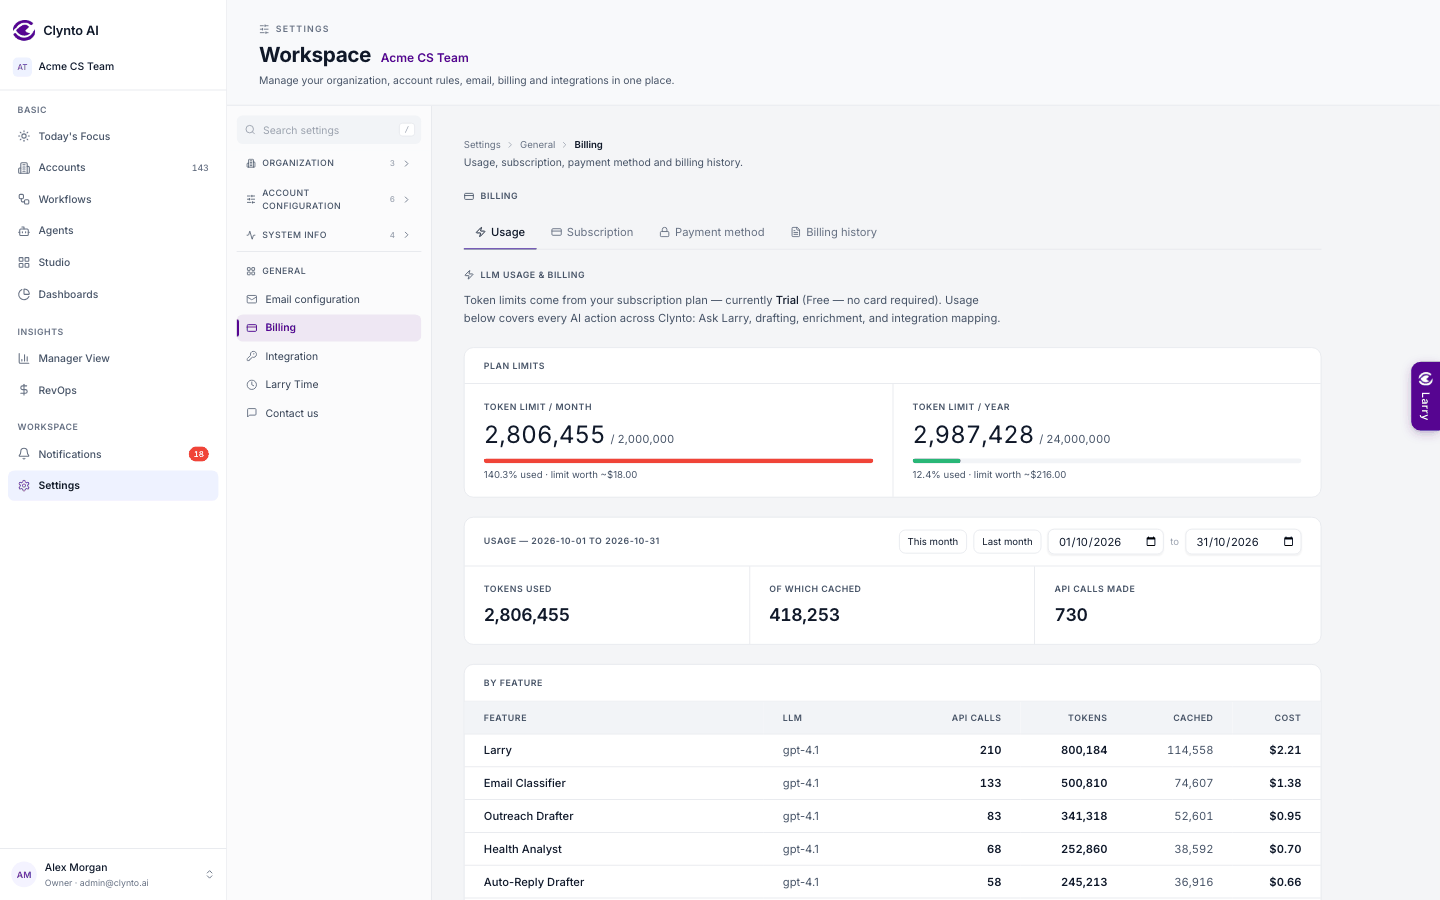
Task: Click the Last month button
Action: point(1007,542)
